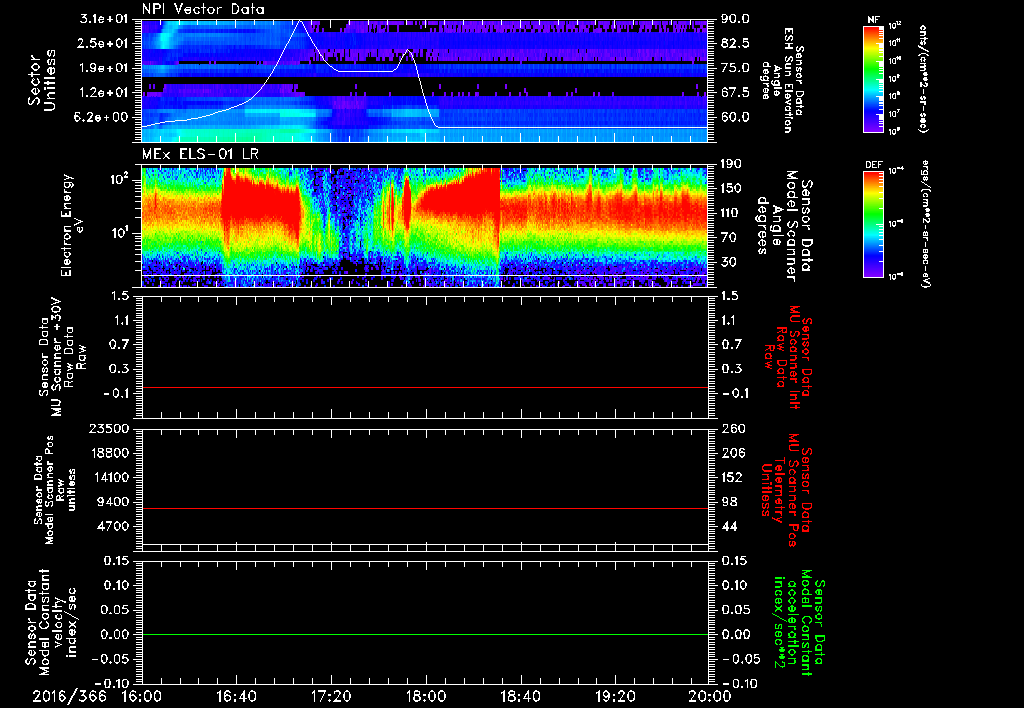
Task: Click the green zero line in velocity panel
Action: [424, 634]
